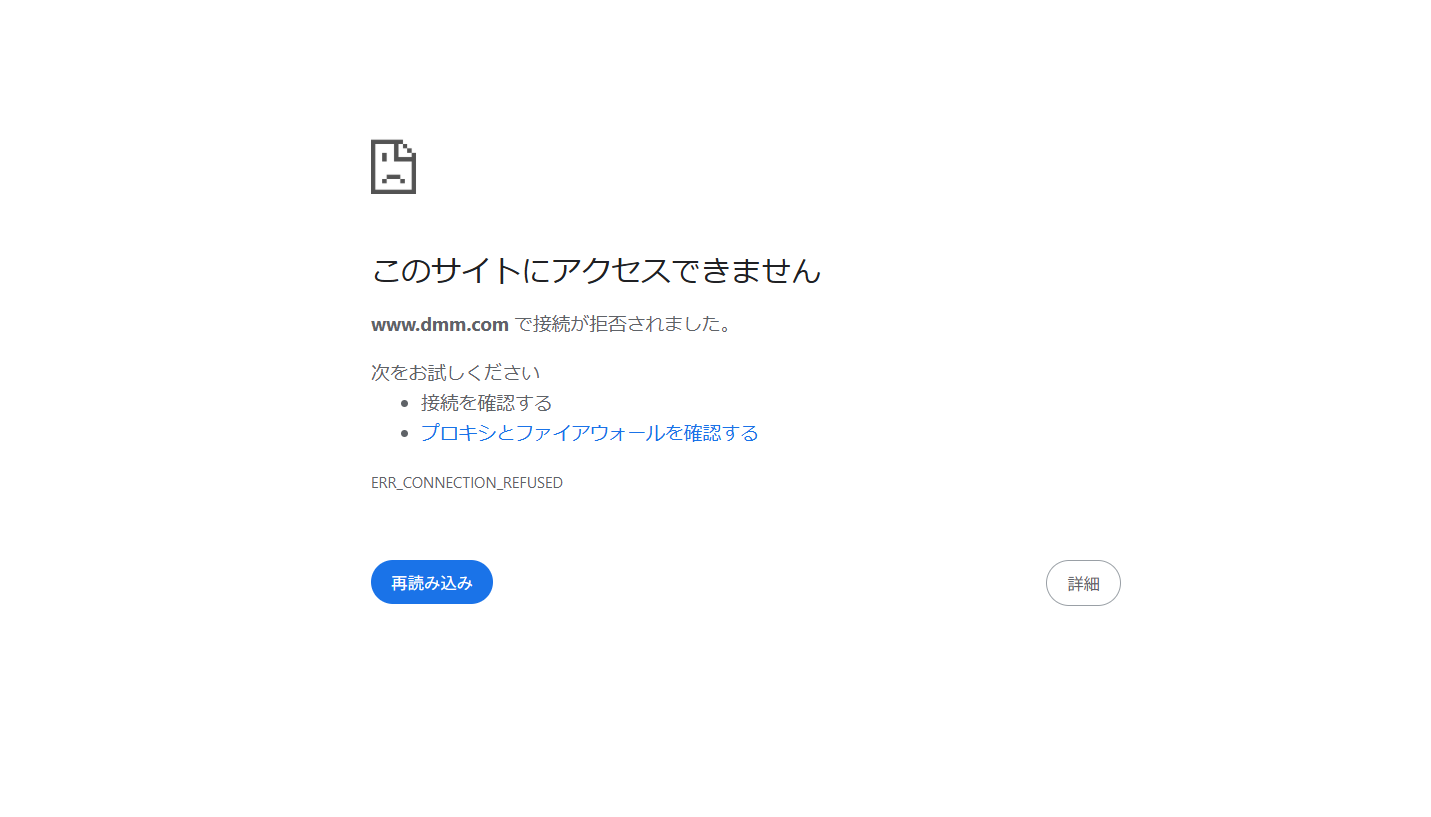Click the word アクセス in the heading
1431x817 pixels.
coord(611,270)
